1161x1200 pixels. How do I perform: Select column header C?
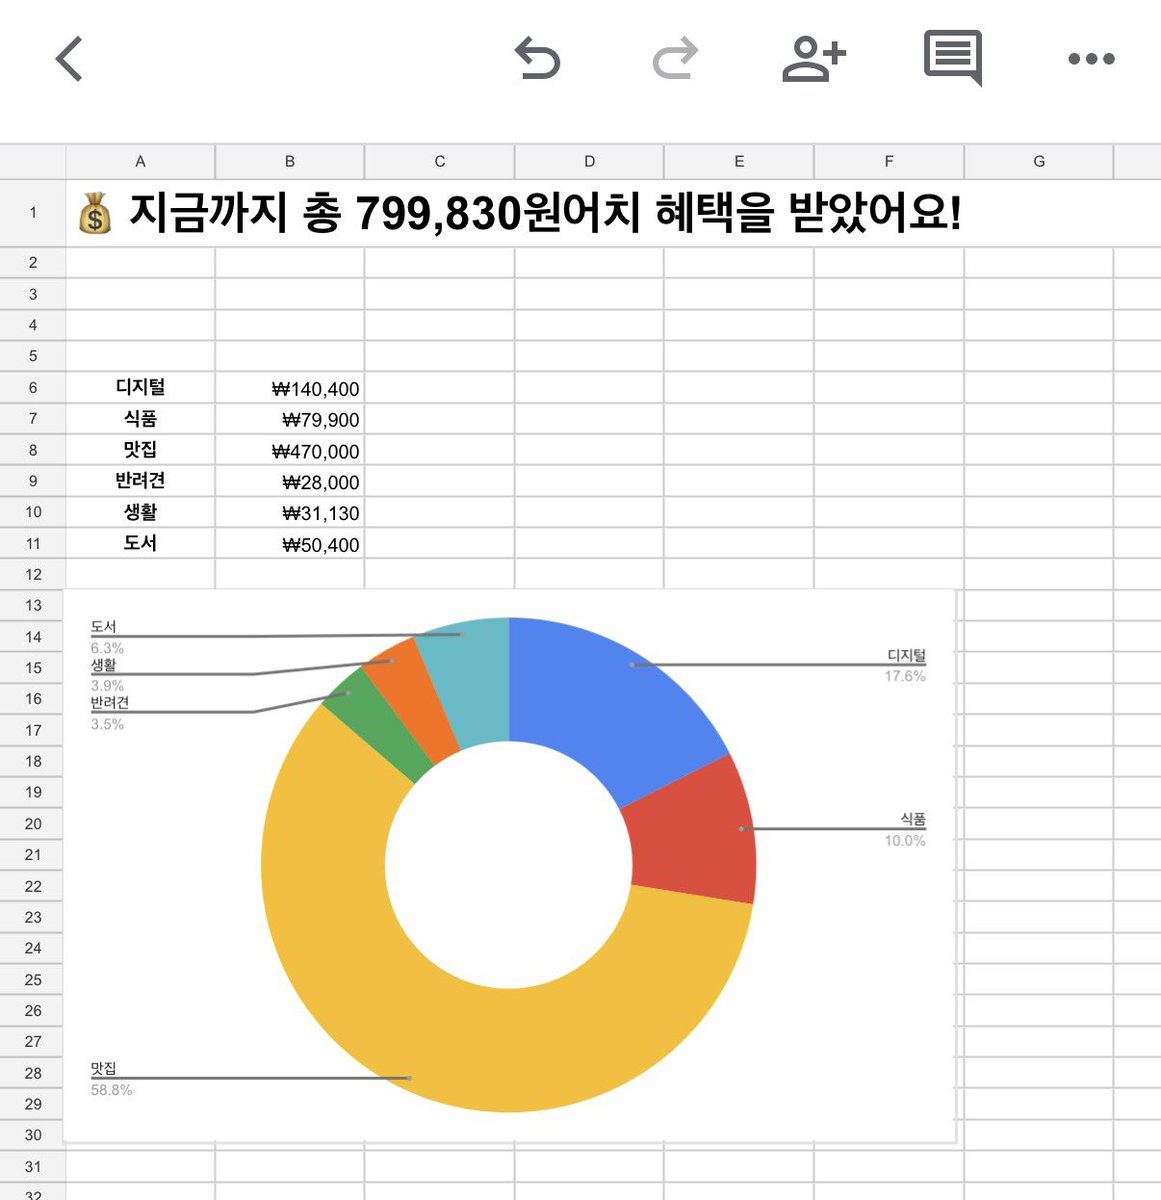438,160
